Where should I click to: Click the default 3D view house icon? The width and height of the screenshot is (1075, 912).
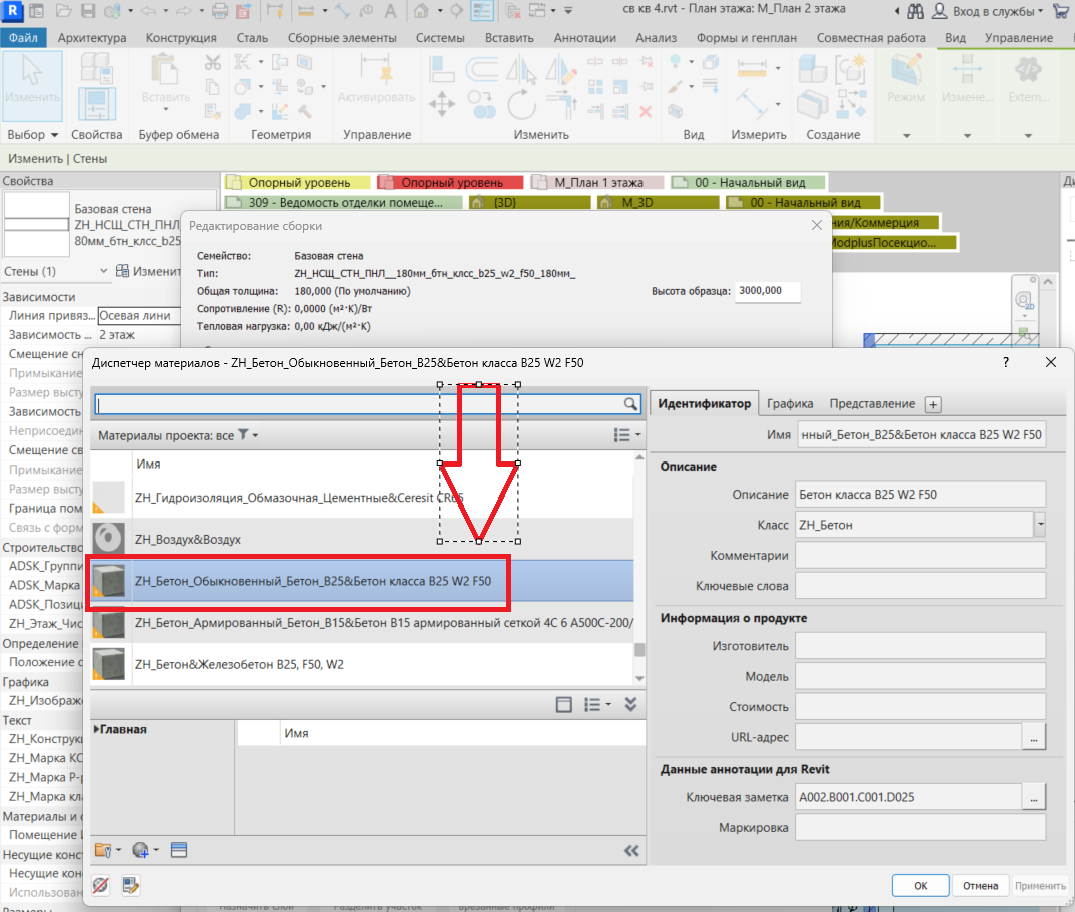(421, 11)
